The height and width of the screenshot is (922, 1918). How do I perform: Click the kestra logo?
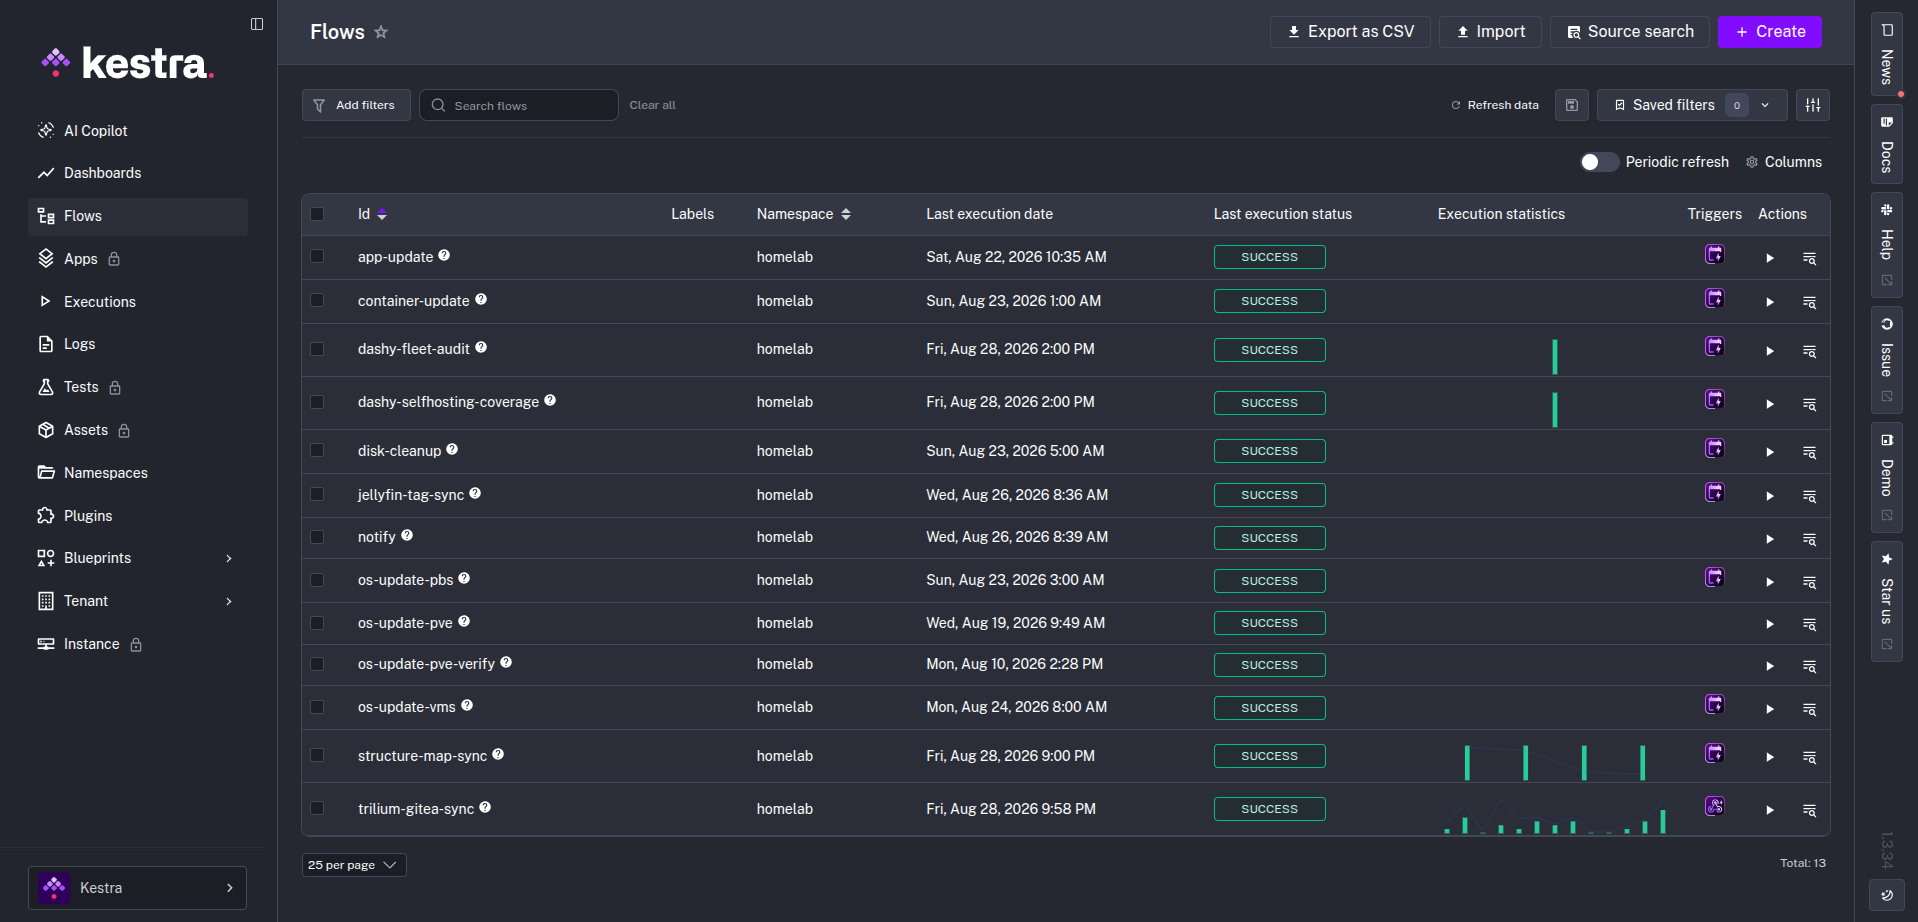click(128, 63)
